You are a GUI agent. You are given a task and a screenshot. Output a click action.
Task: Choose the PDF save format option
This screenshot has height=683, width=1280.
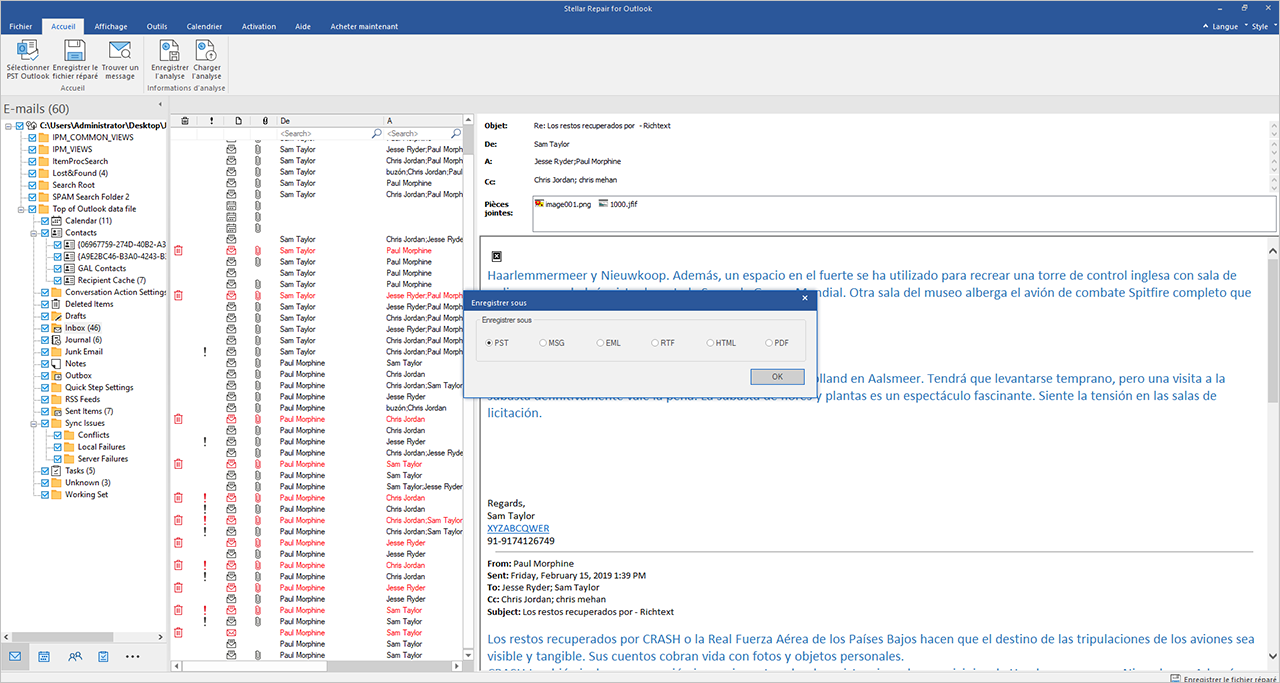click(769, 343)
